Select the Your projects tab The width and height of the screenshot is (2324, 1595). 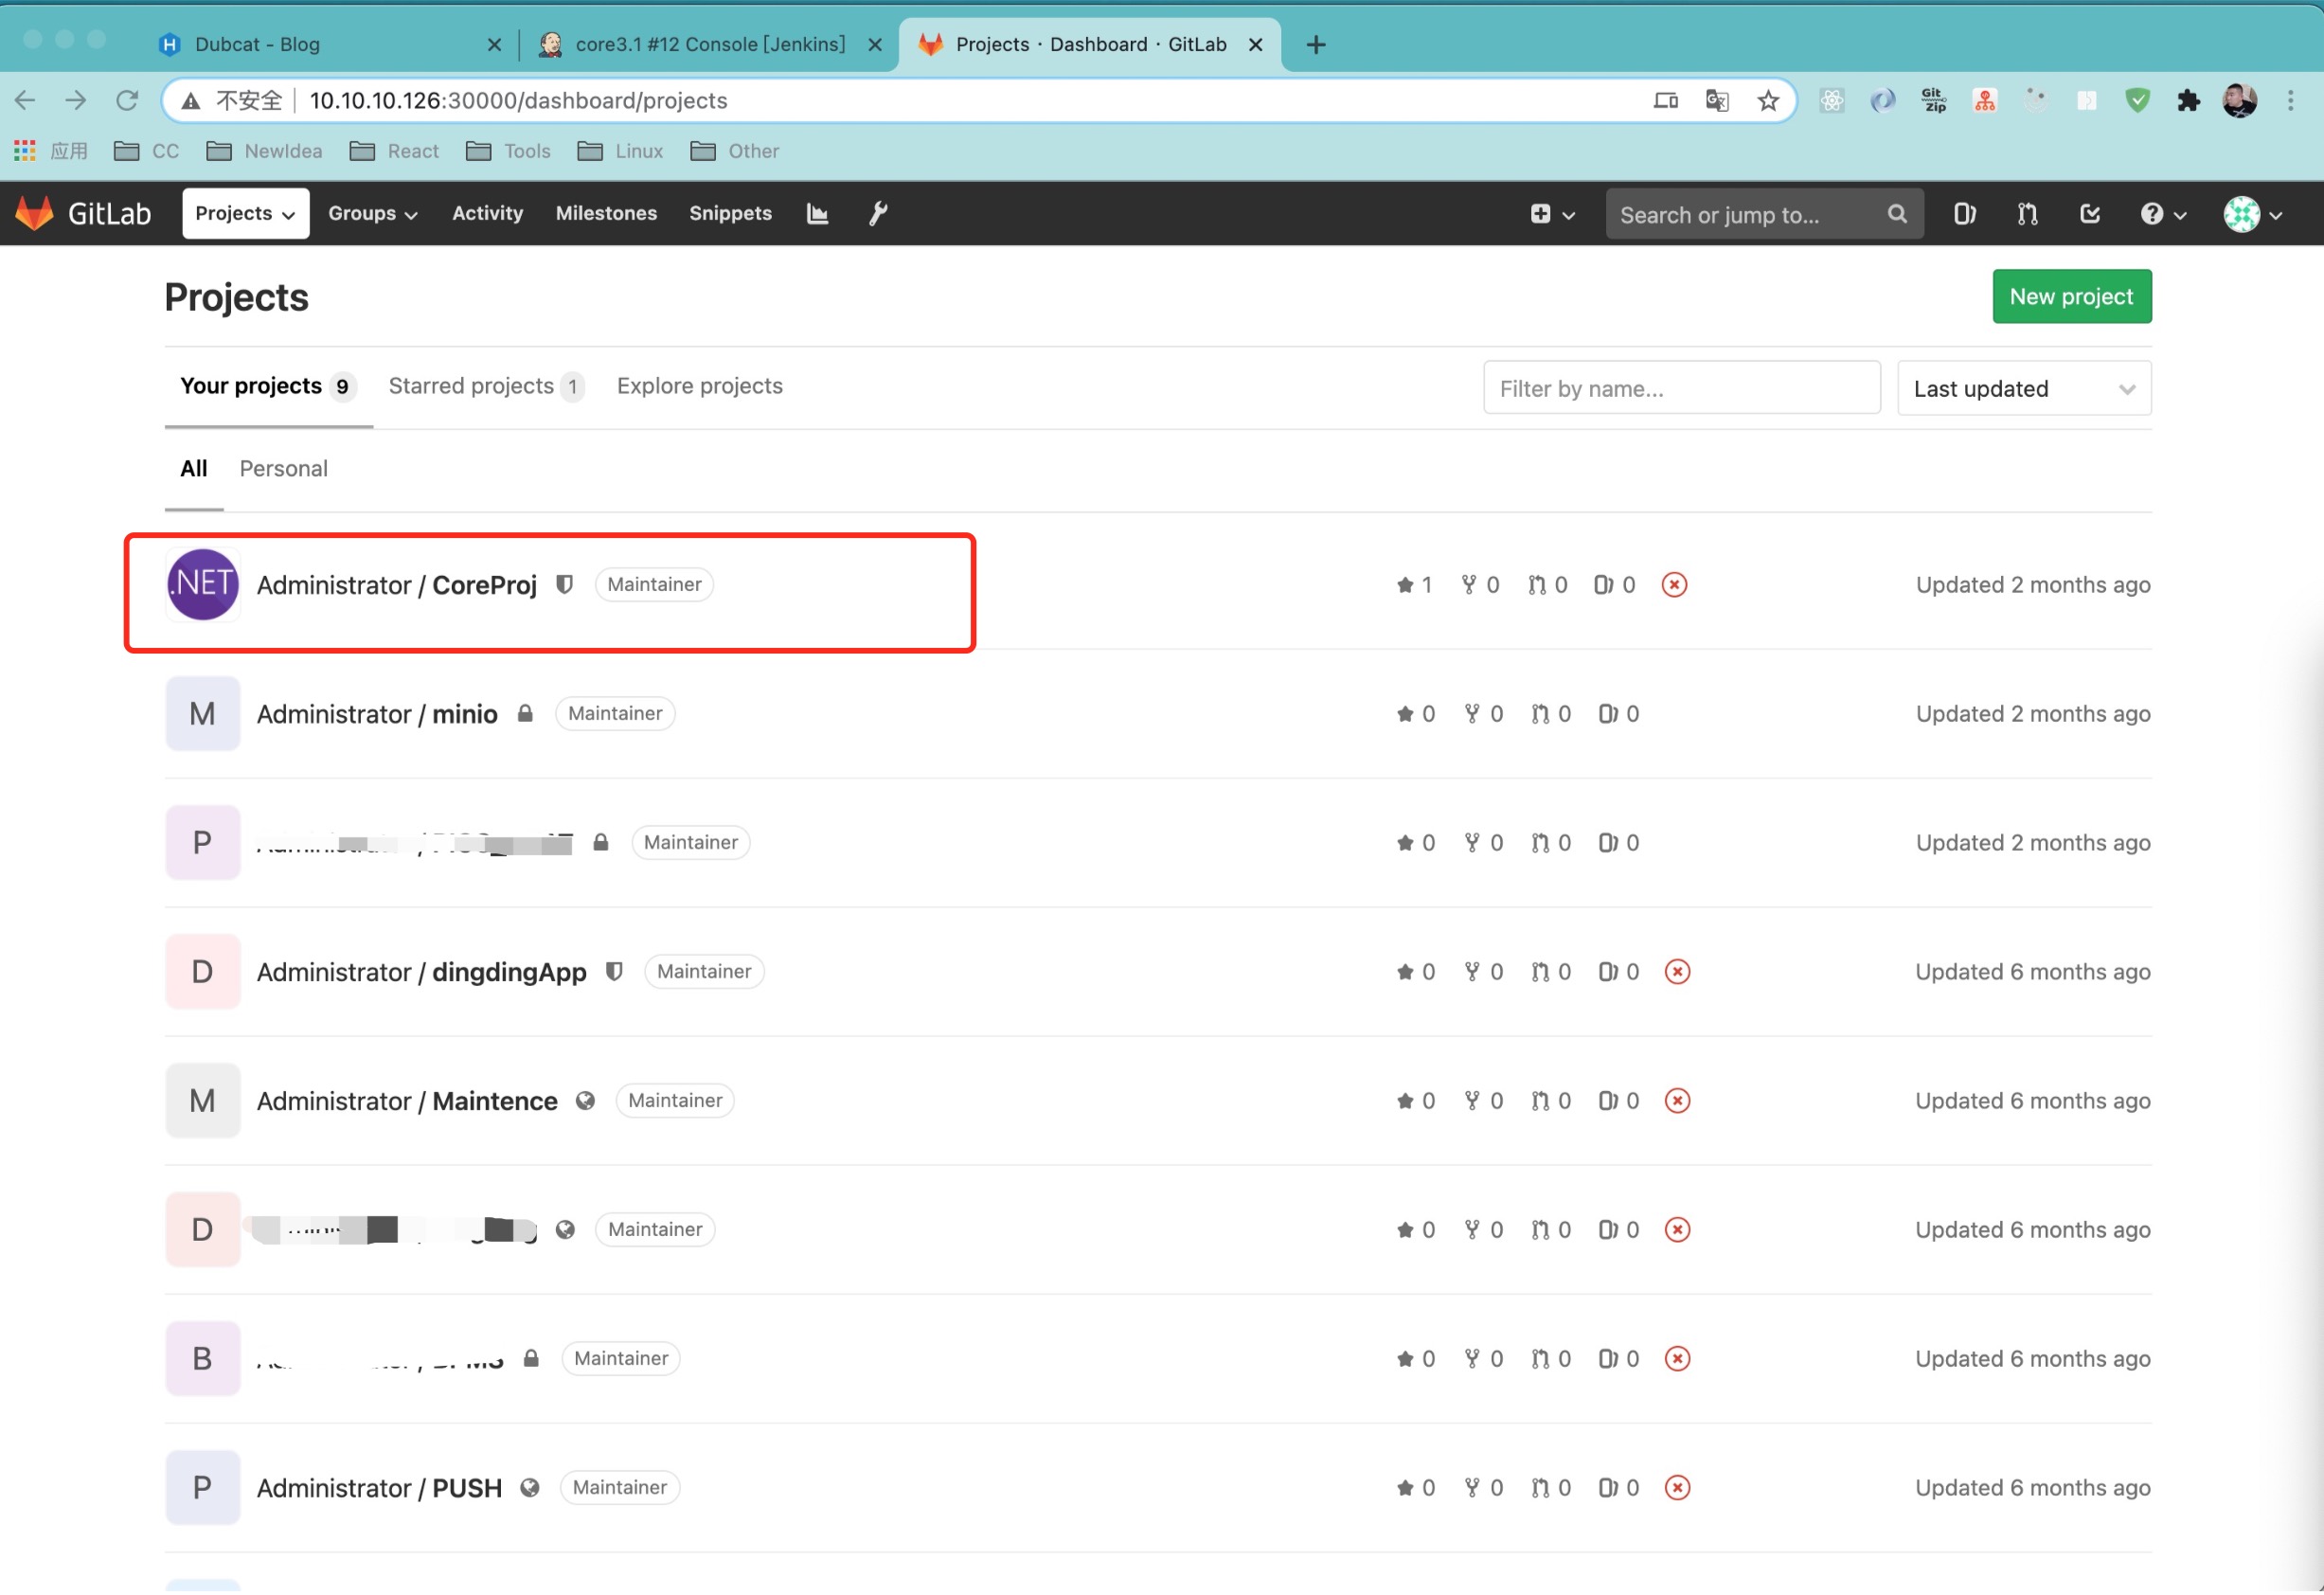267,387
